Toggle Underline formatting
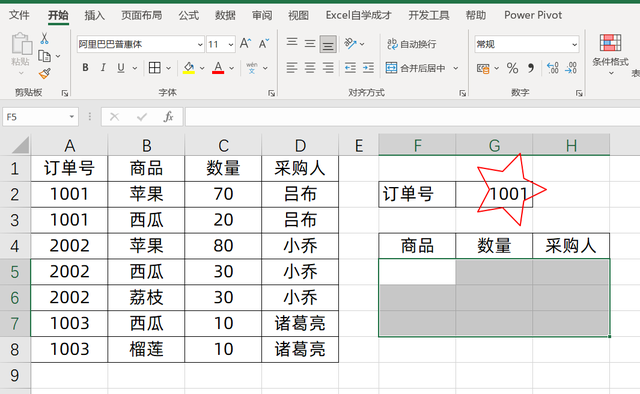The height and width of the screenshot is (394, 640). pyautogui.click(x=121, y=67)
